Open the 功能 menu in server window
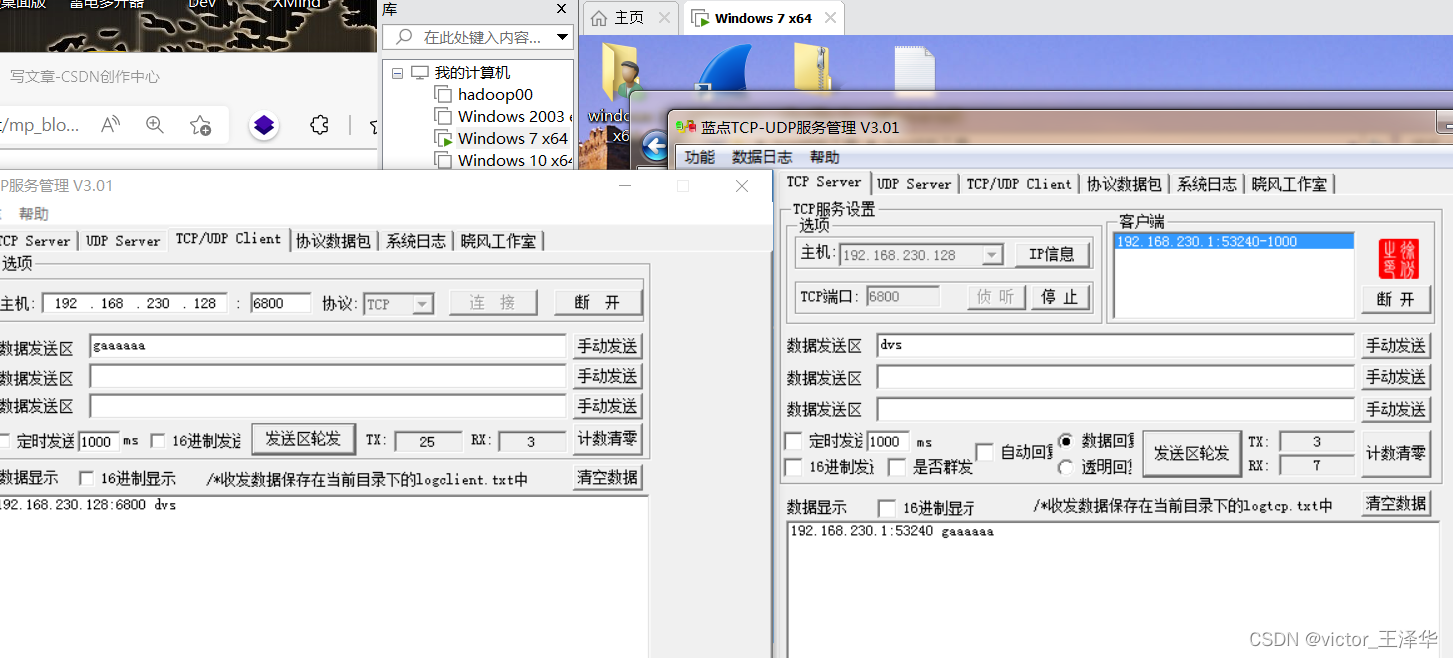Screen dimensions: 1453x658 700,157
